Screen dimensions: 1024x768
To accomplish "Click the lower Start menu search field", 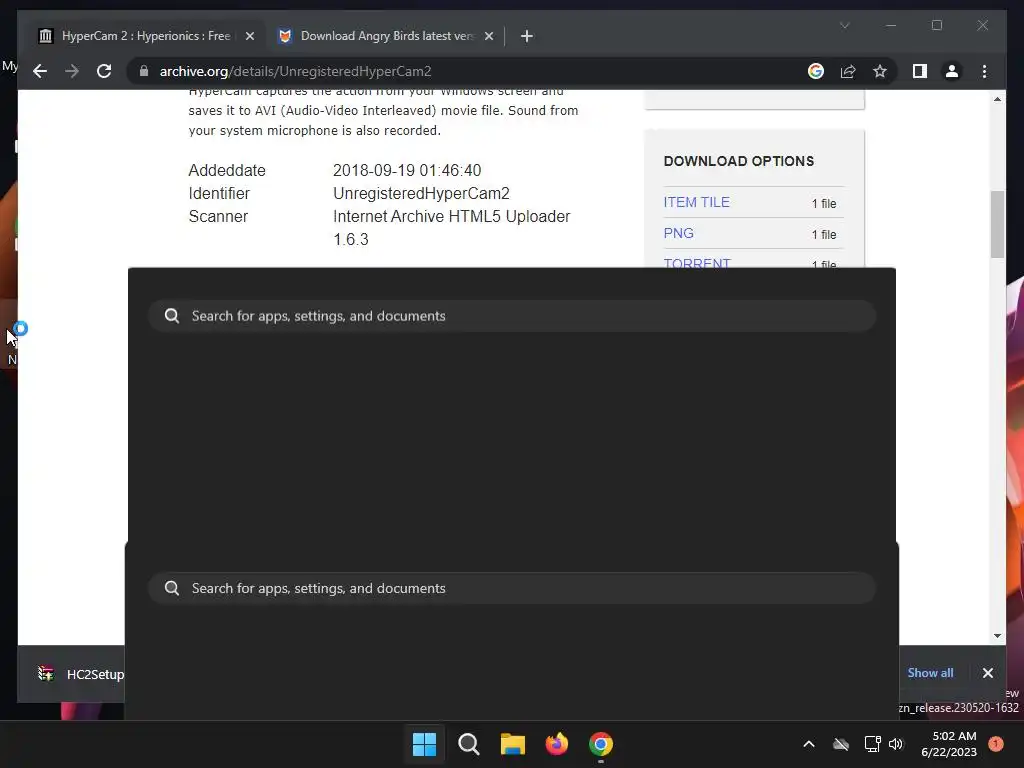I will point(512,588).
